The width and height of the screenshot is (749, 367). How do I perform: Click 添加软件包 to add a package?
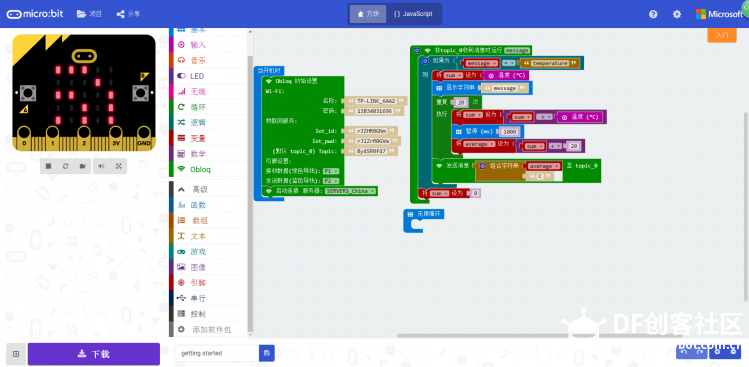[208, 329]
